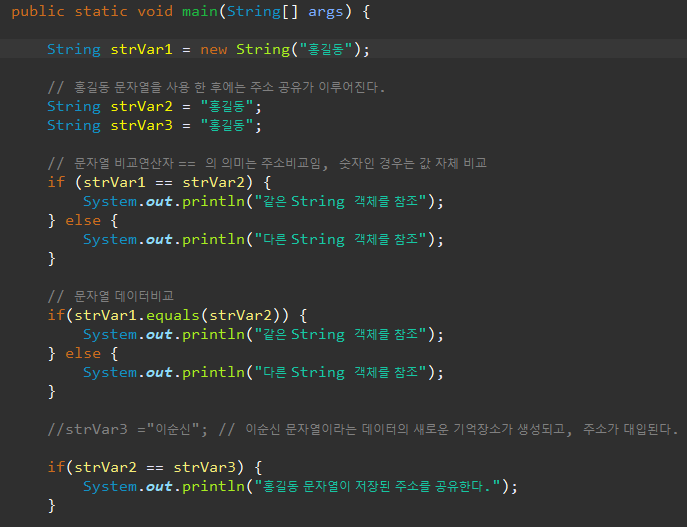Click the comment '홍길동 문자열을 사용 한 후에는 주소 공유가 이루어진다.'
This screenshot has height=527, width=687.
230,87
